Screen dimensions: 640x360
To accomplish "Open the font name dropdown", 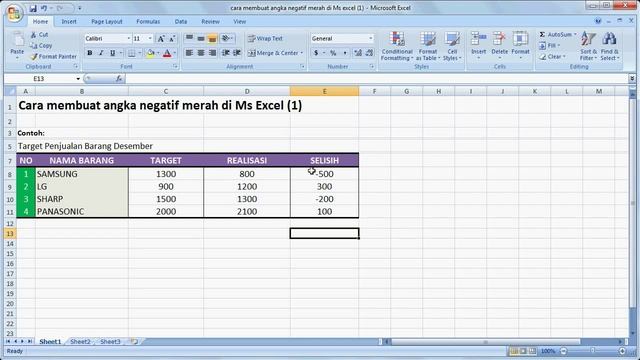I will (128, 39).
